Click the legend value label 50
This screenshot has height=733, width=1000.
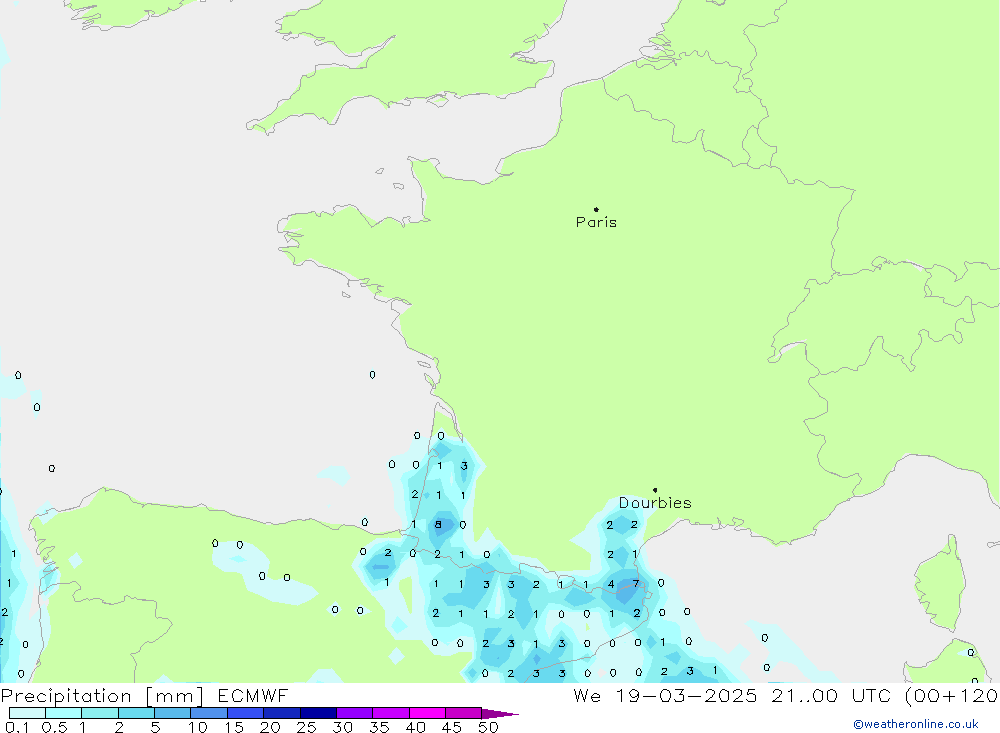point(488,727)
